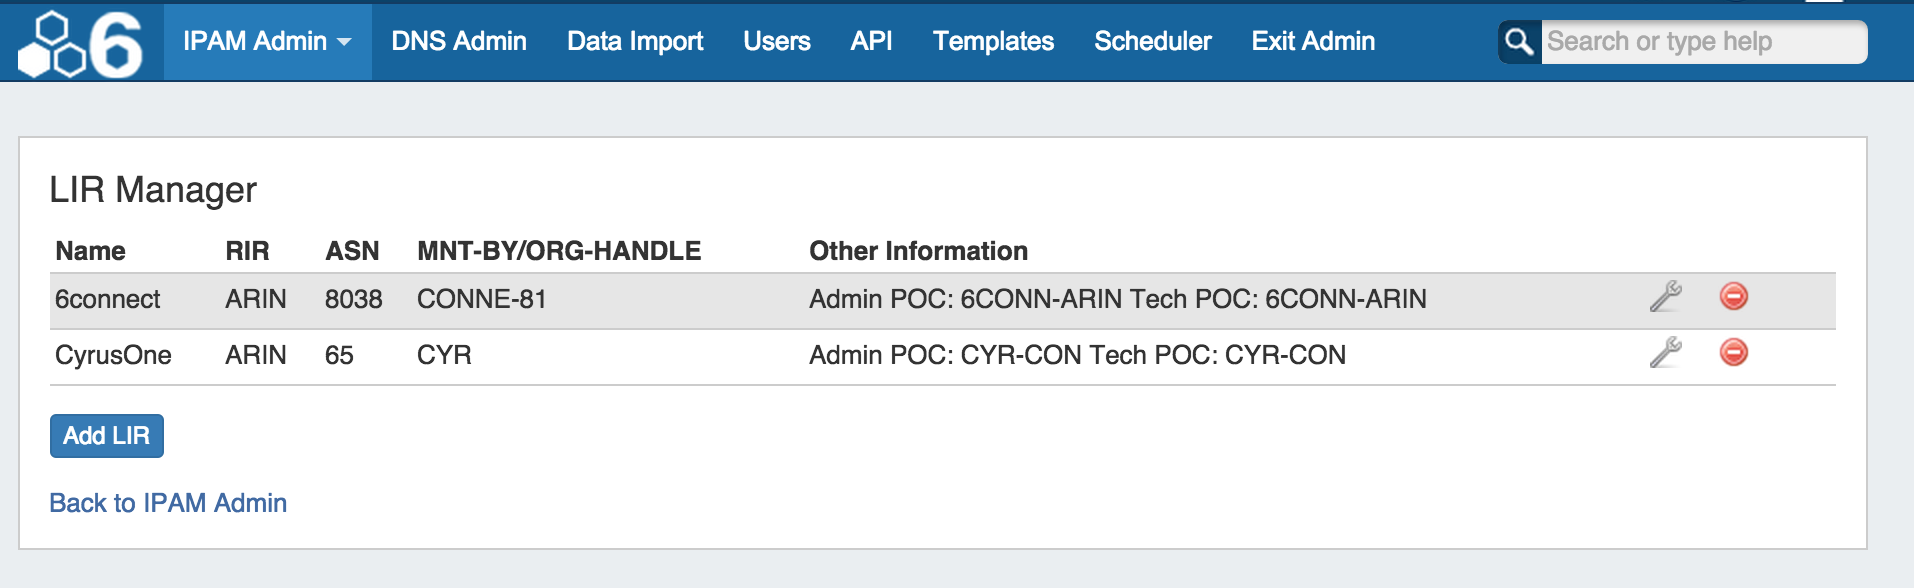Expand the IPAM Admin dropdown menu

pos(267,42)
